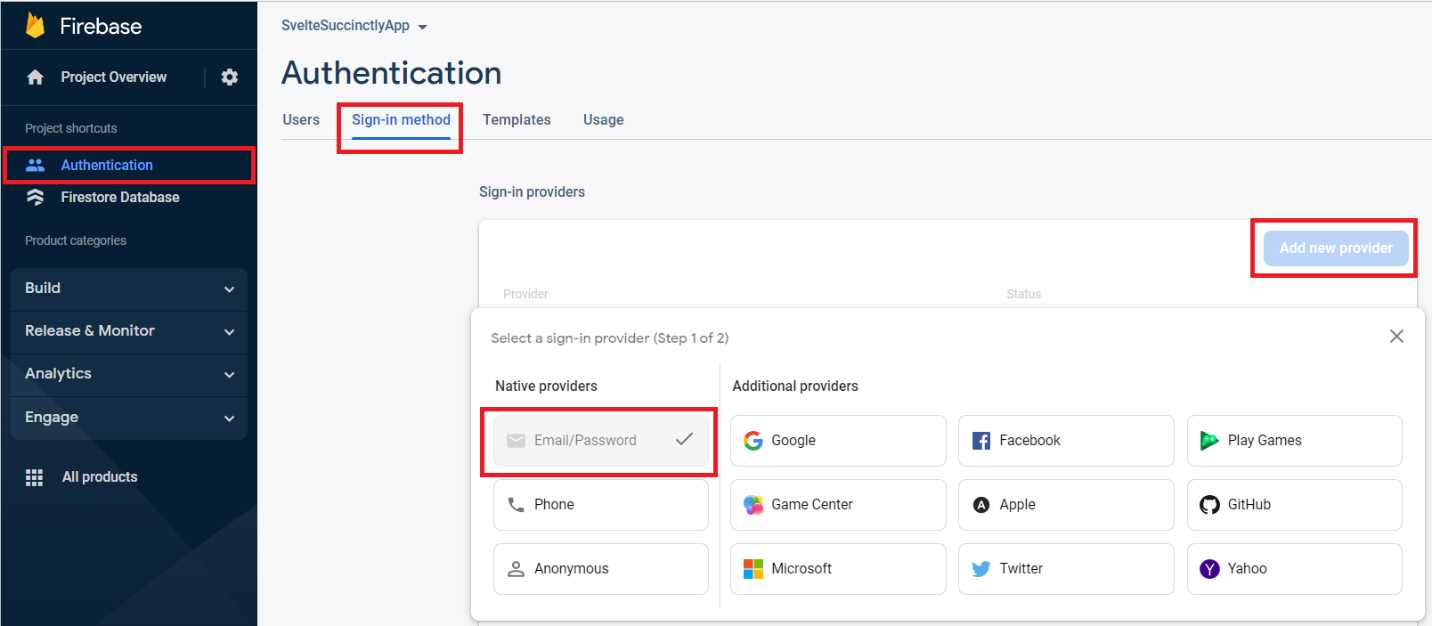Expand the Build category

(x=128, y=288)
